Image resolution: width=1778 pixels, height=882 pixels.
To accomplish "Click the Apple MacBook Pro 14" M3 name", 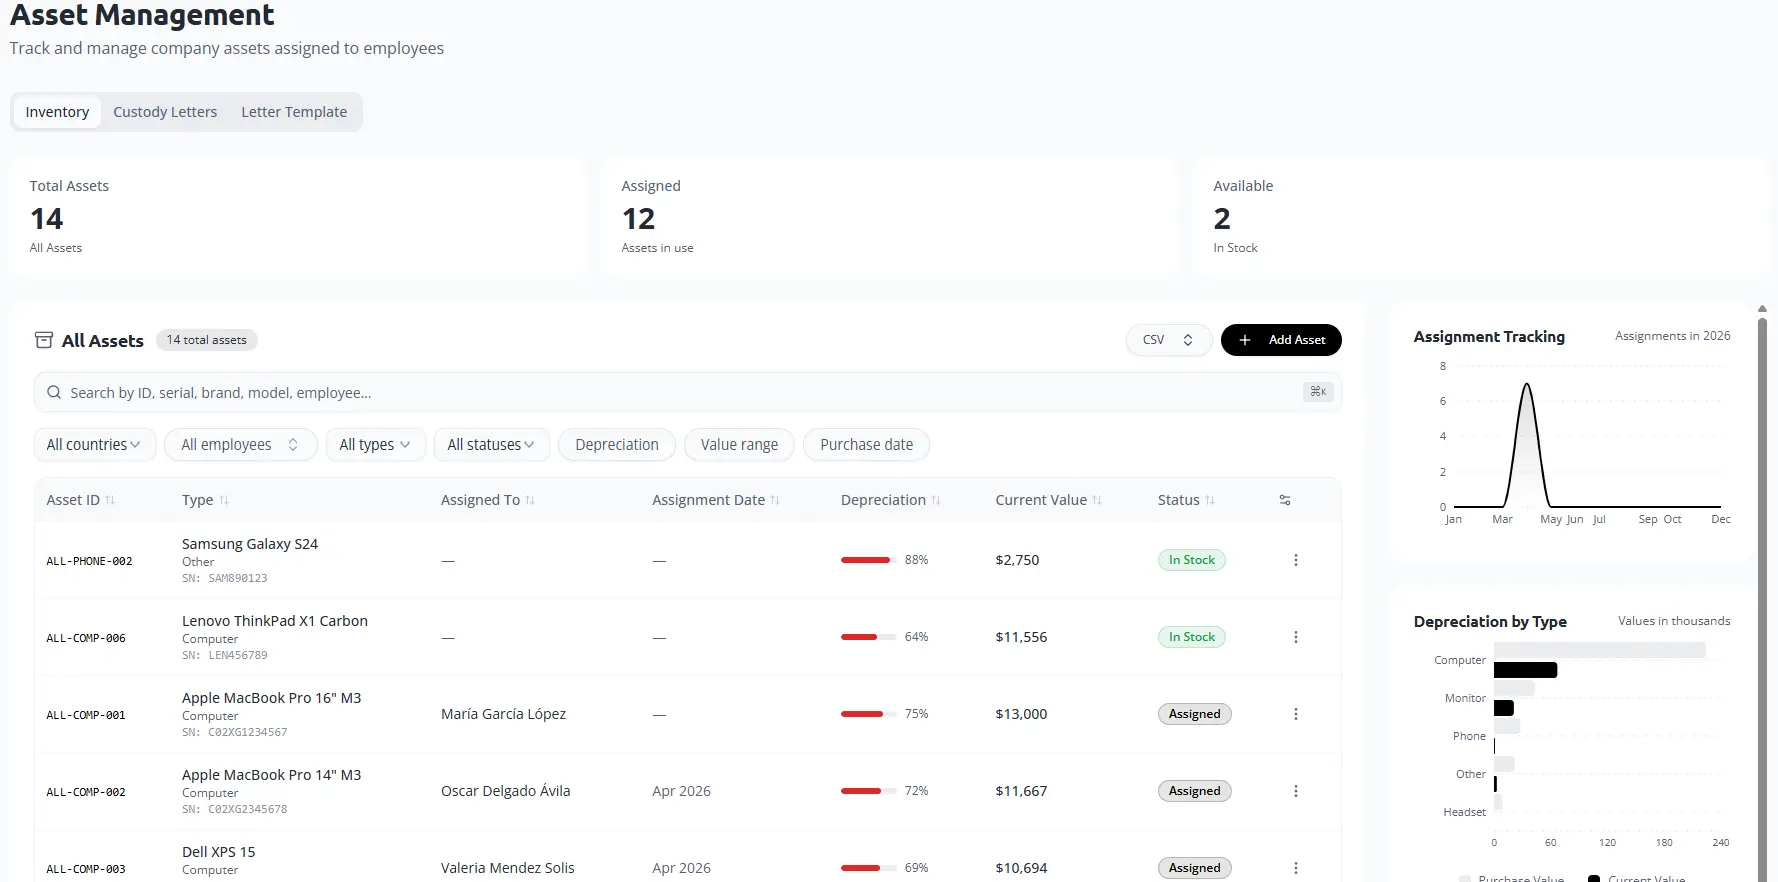I will coord(272,775).
